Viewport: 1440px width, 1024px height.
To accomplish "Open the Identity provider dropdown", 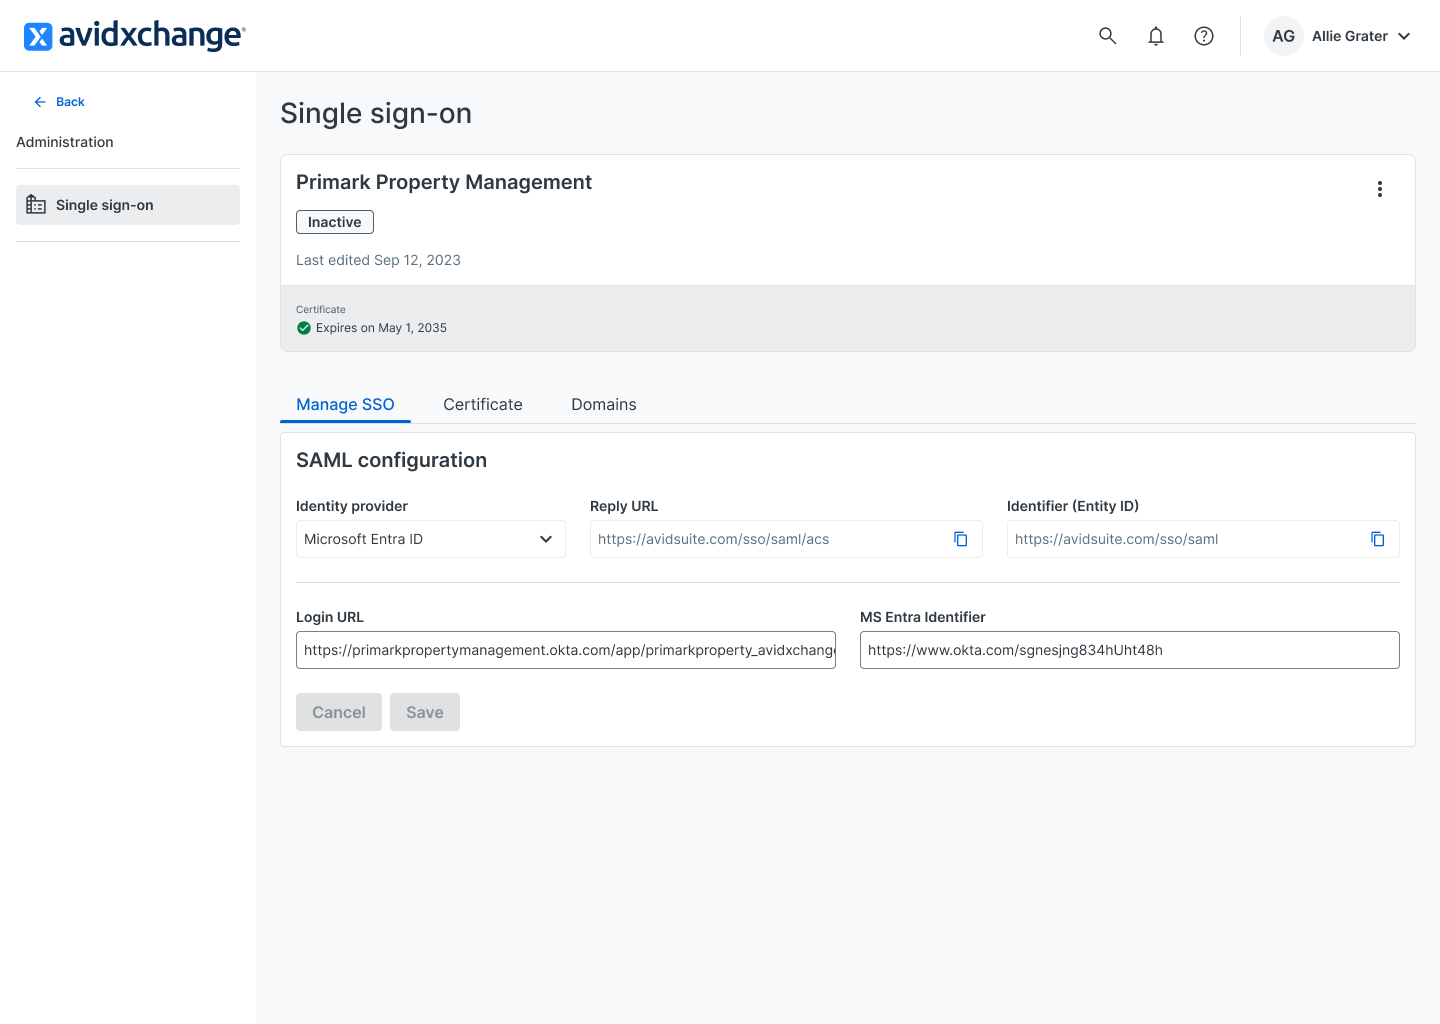I will pyautogui.click(x=431, y=539).
